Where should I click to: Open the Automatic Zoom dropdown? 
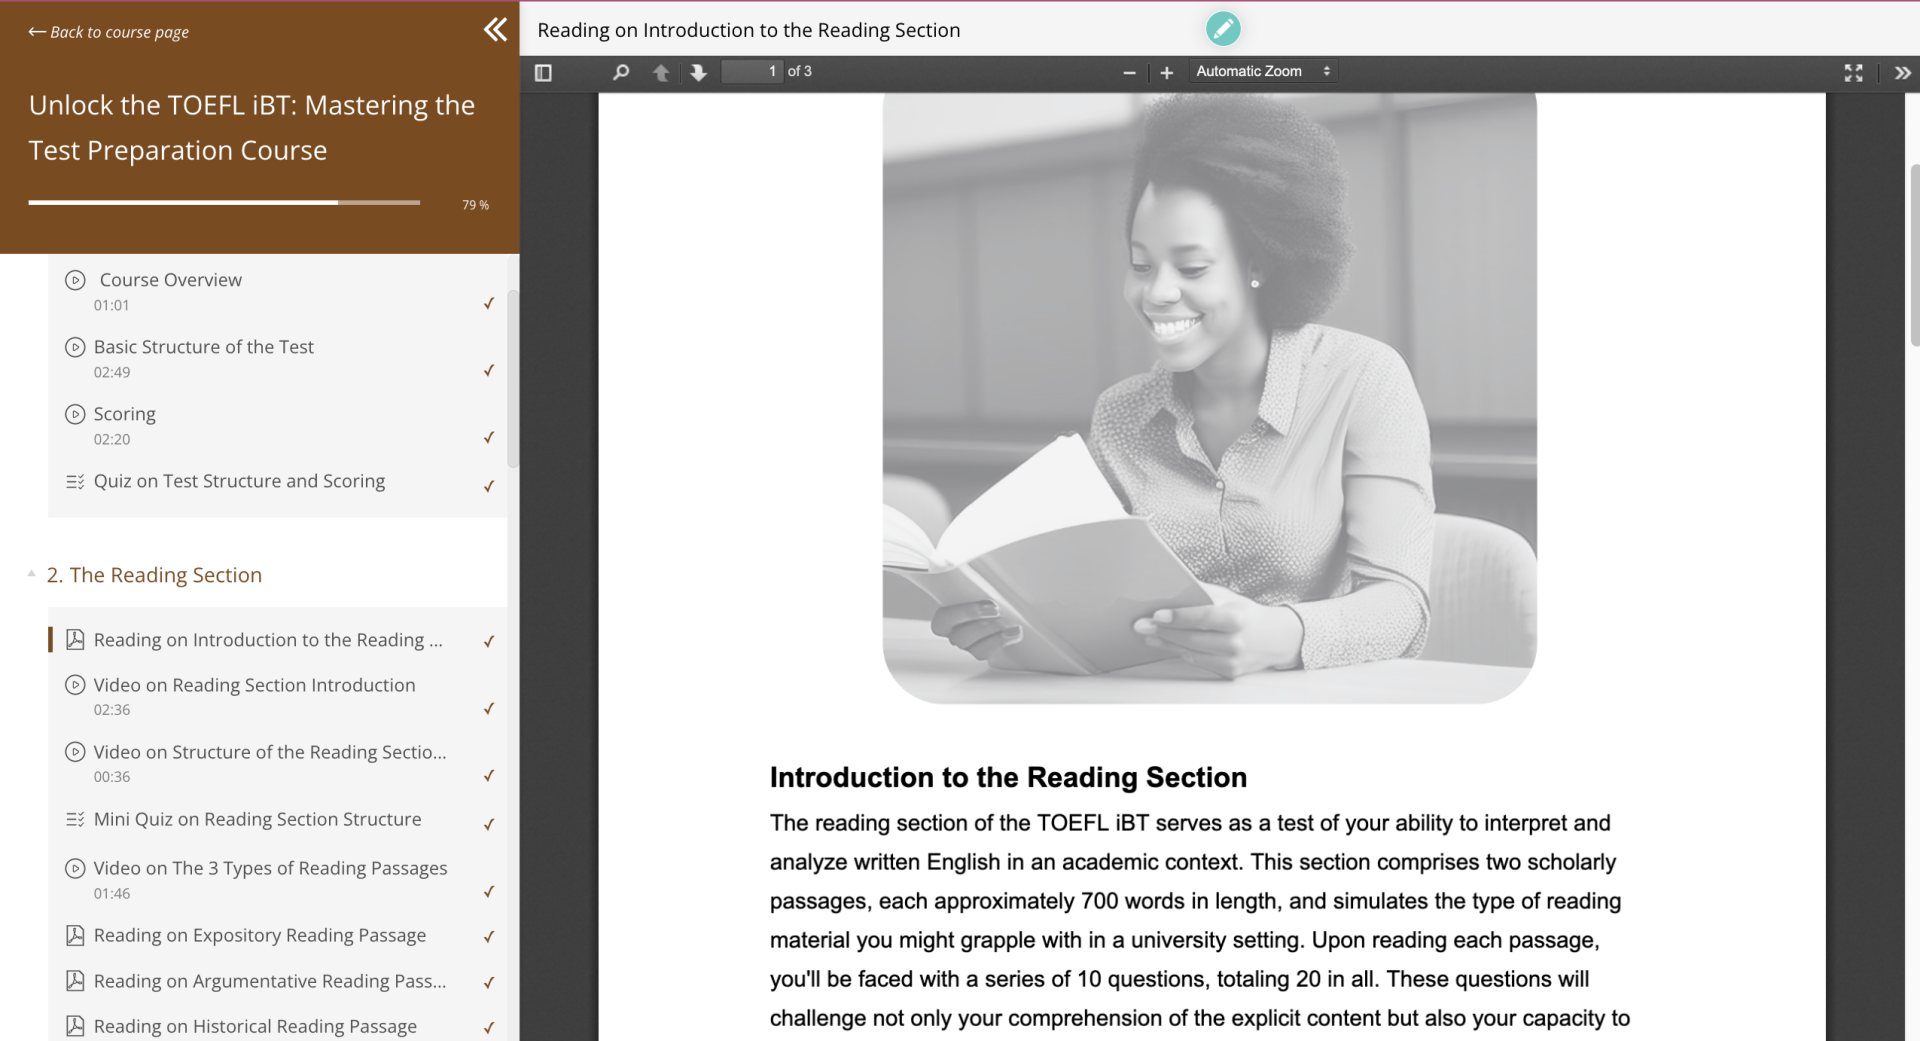[x=1263, y=71]
